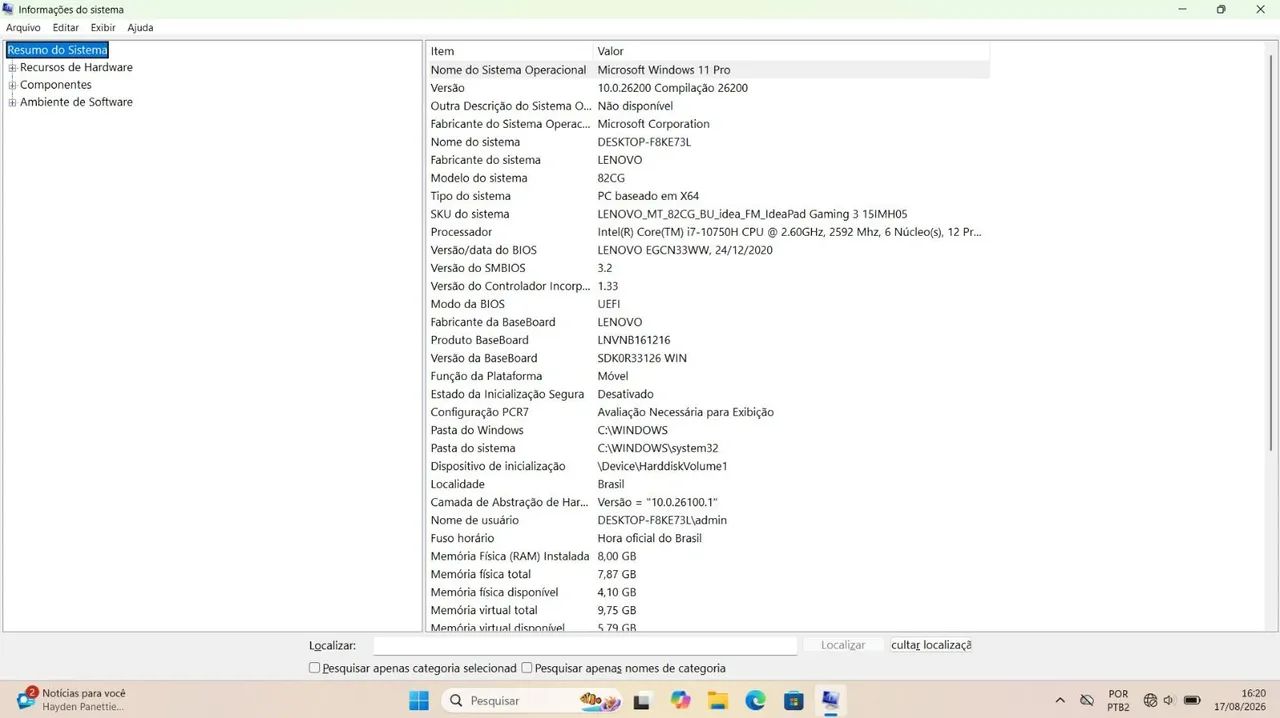
Task: Select the Dispositivo de inicialização row
Action: coord(708,466)
